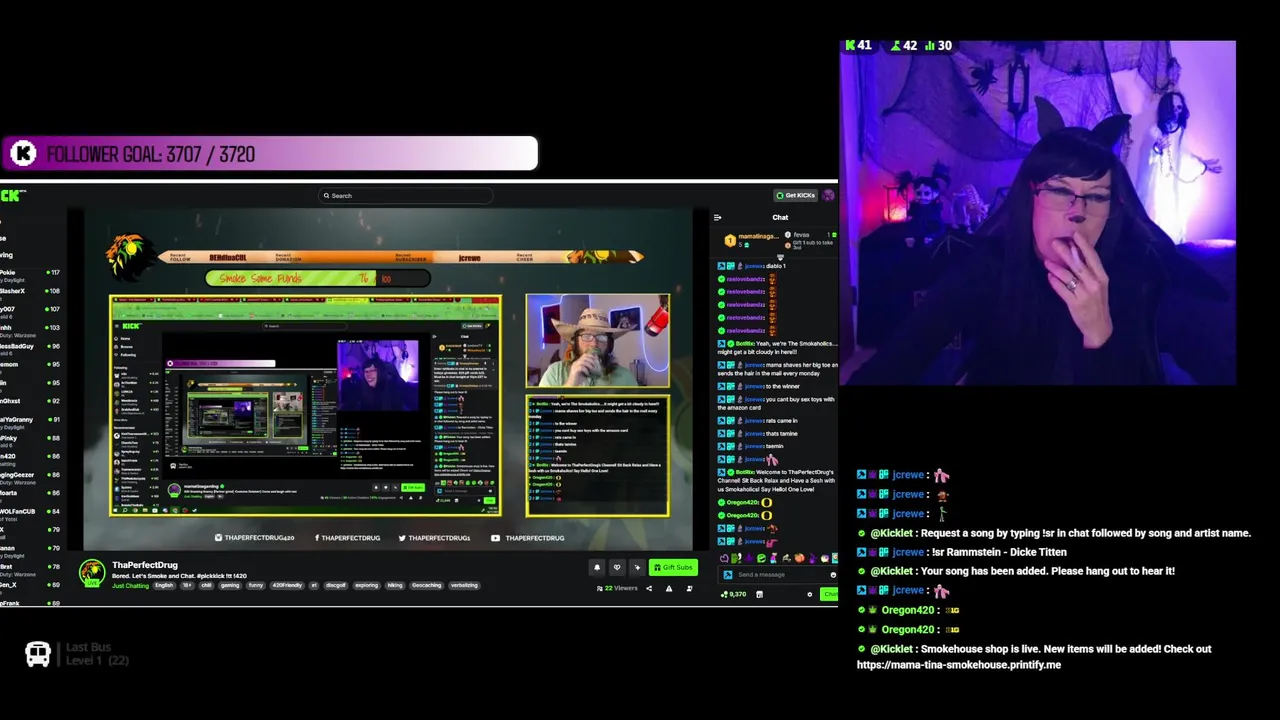This screenshot has width=1280, height=720.
Task: Click mamatinaga top gifter in leaderboard
Action: (752, 239)
